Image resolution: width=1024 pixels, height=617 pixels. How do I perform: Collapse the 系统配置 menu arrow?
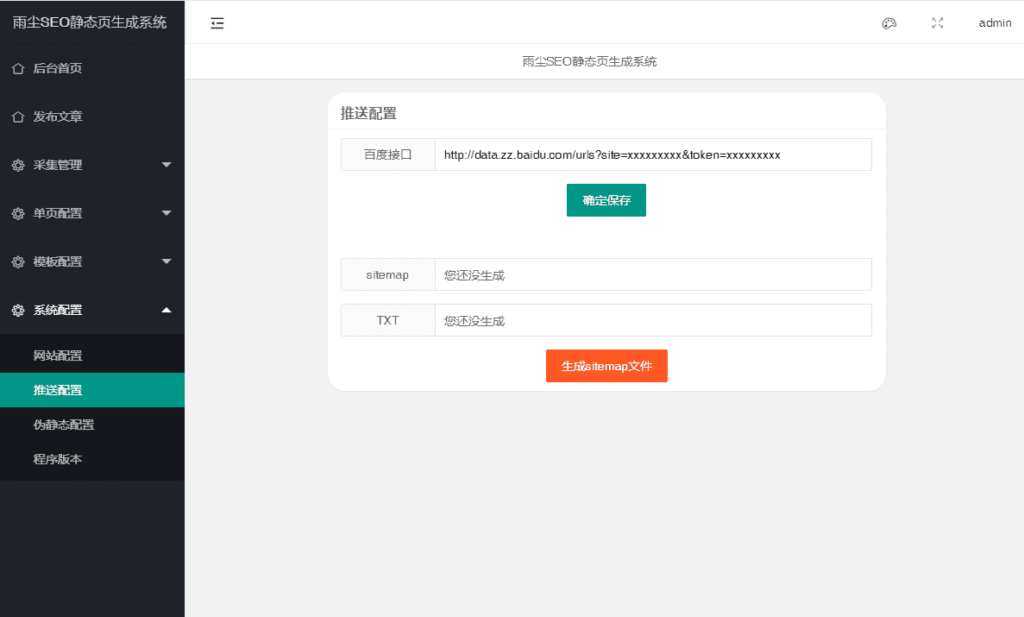[x=167, y=309]
